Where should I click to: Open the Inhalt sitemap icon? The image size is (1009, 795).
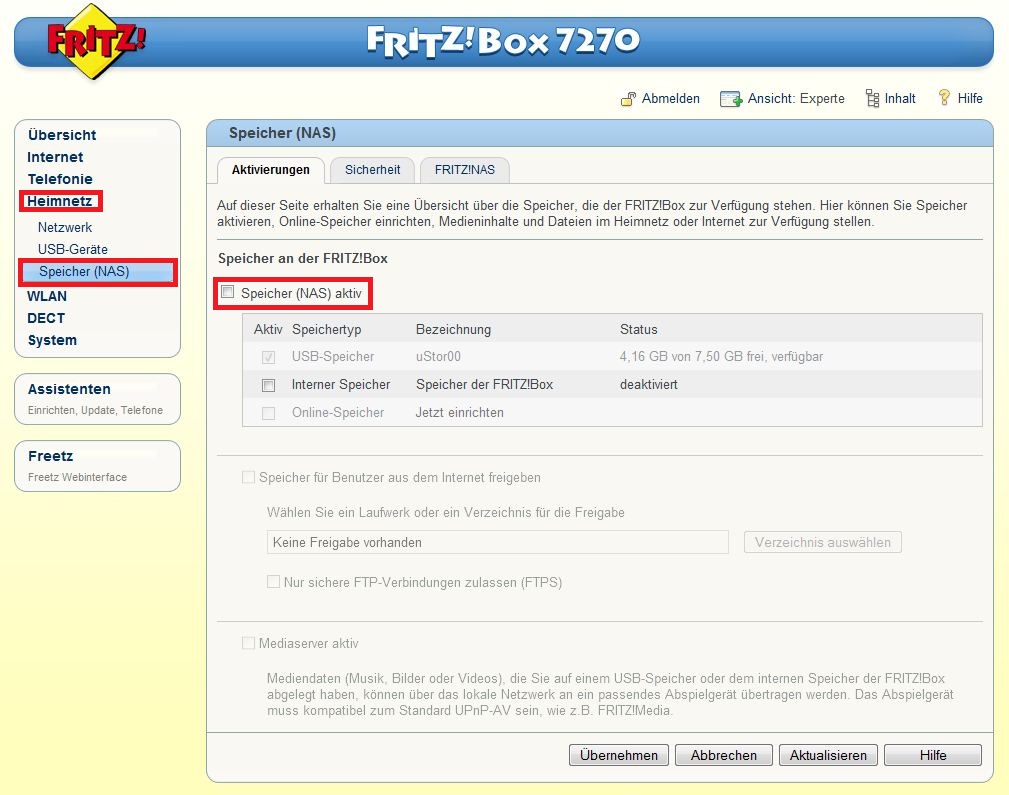pyautogui.click(x=872, y=98)
